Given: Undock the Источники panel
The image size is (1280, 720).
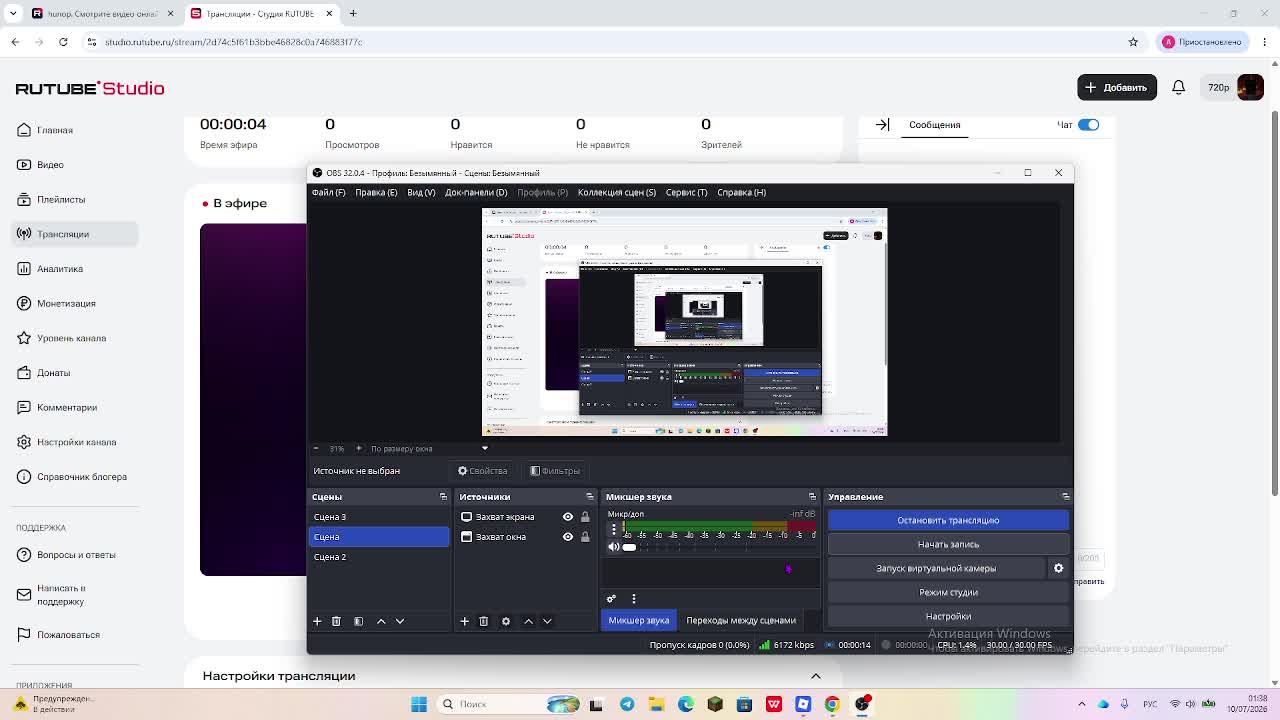Looking at the screenshot, I should point(589,497).
